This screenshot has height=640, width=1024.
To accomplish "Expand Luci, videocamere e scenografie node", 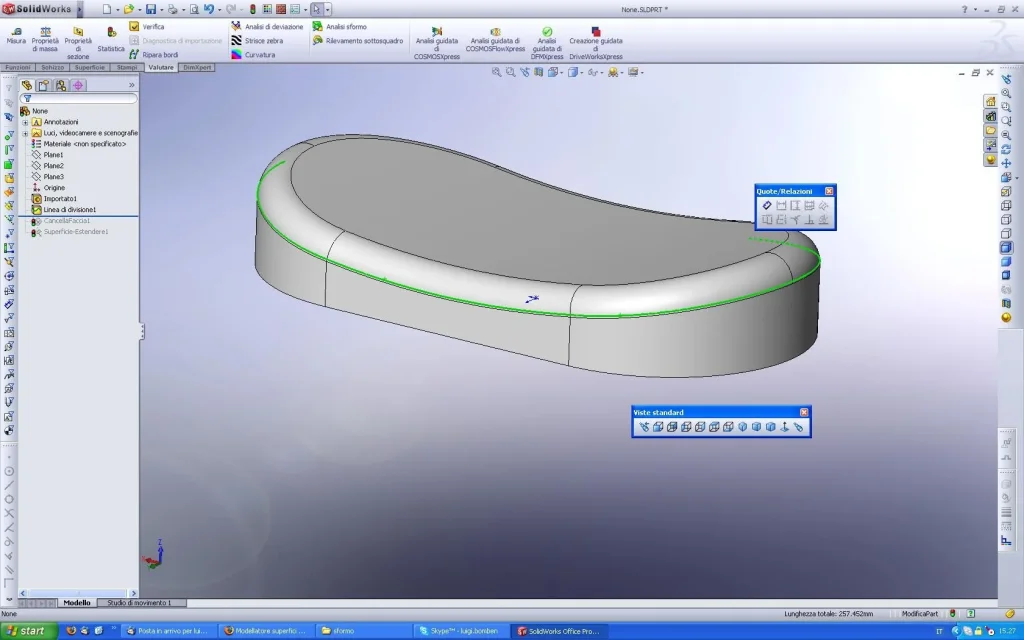I will 25,133.
